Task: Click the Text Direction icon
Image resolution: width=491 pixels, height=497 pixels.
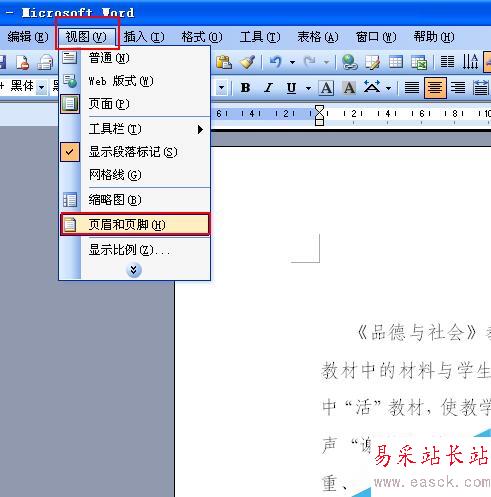Action: 470,62
